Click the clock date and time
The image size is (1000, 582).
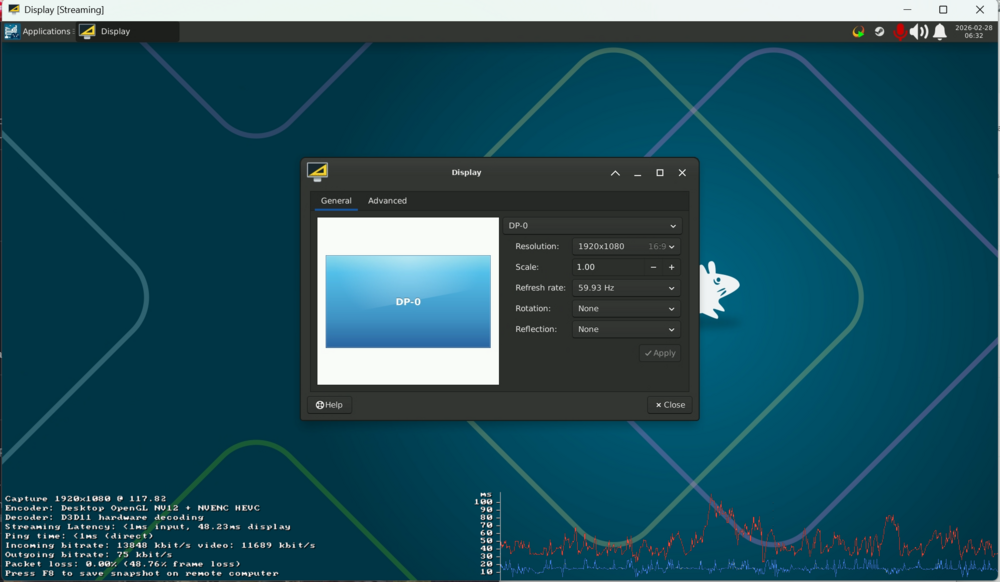click(x=973, y=32)
